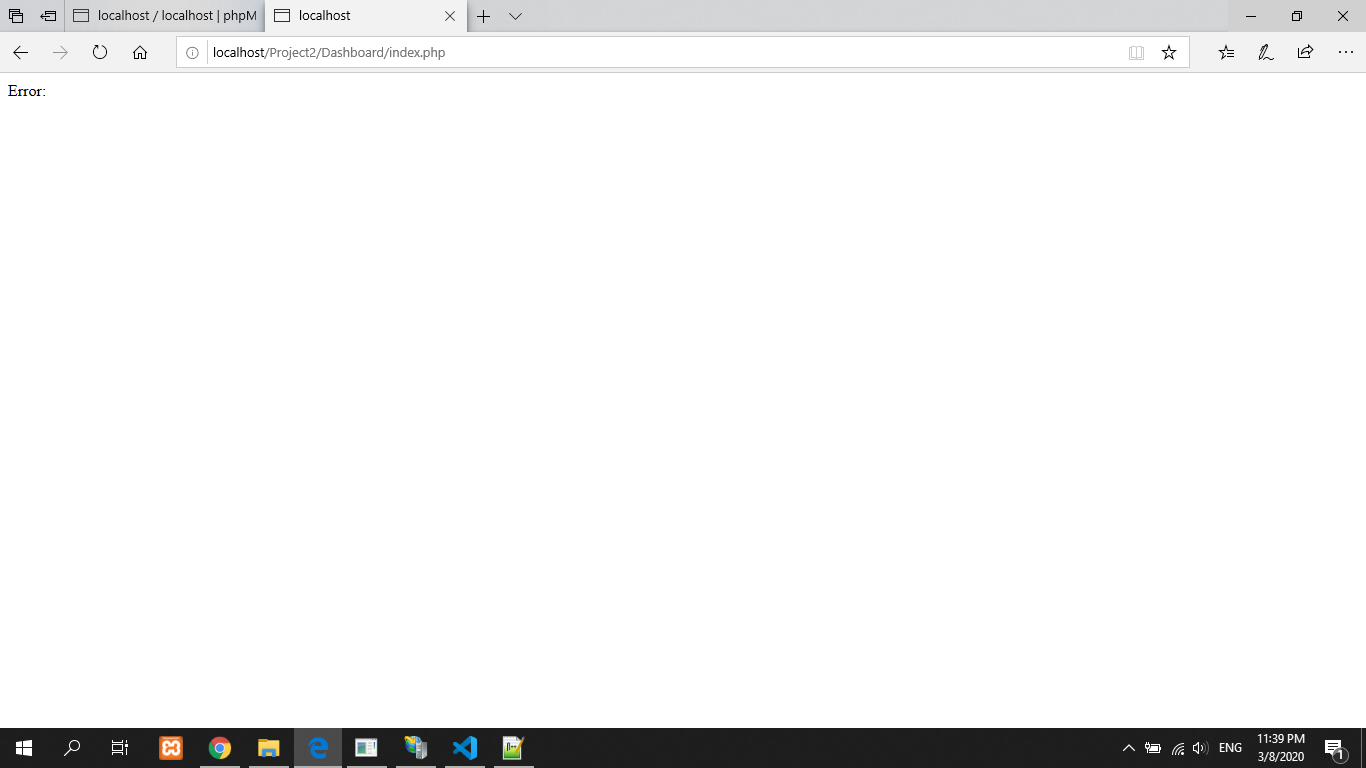Screen dimensions: 1366x768
Task: Restore down the Edge window
Action: pos(1297,16)
